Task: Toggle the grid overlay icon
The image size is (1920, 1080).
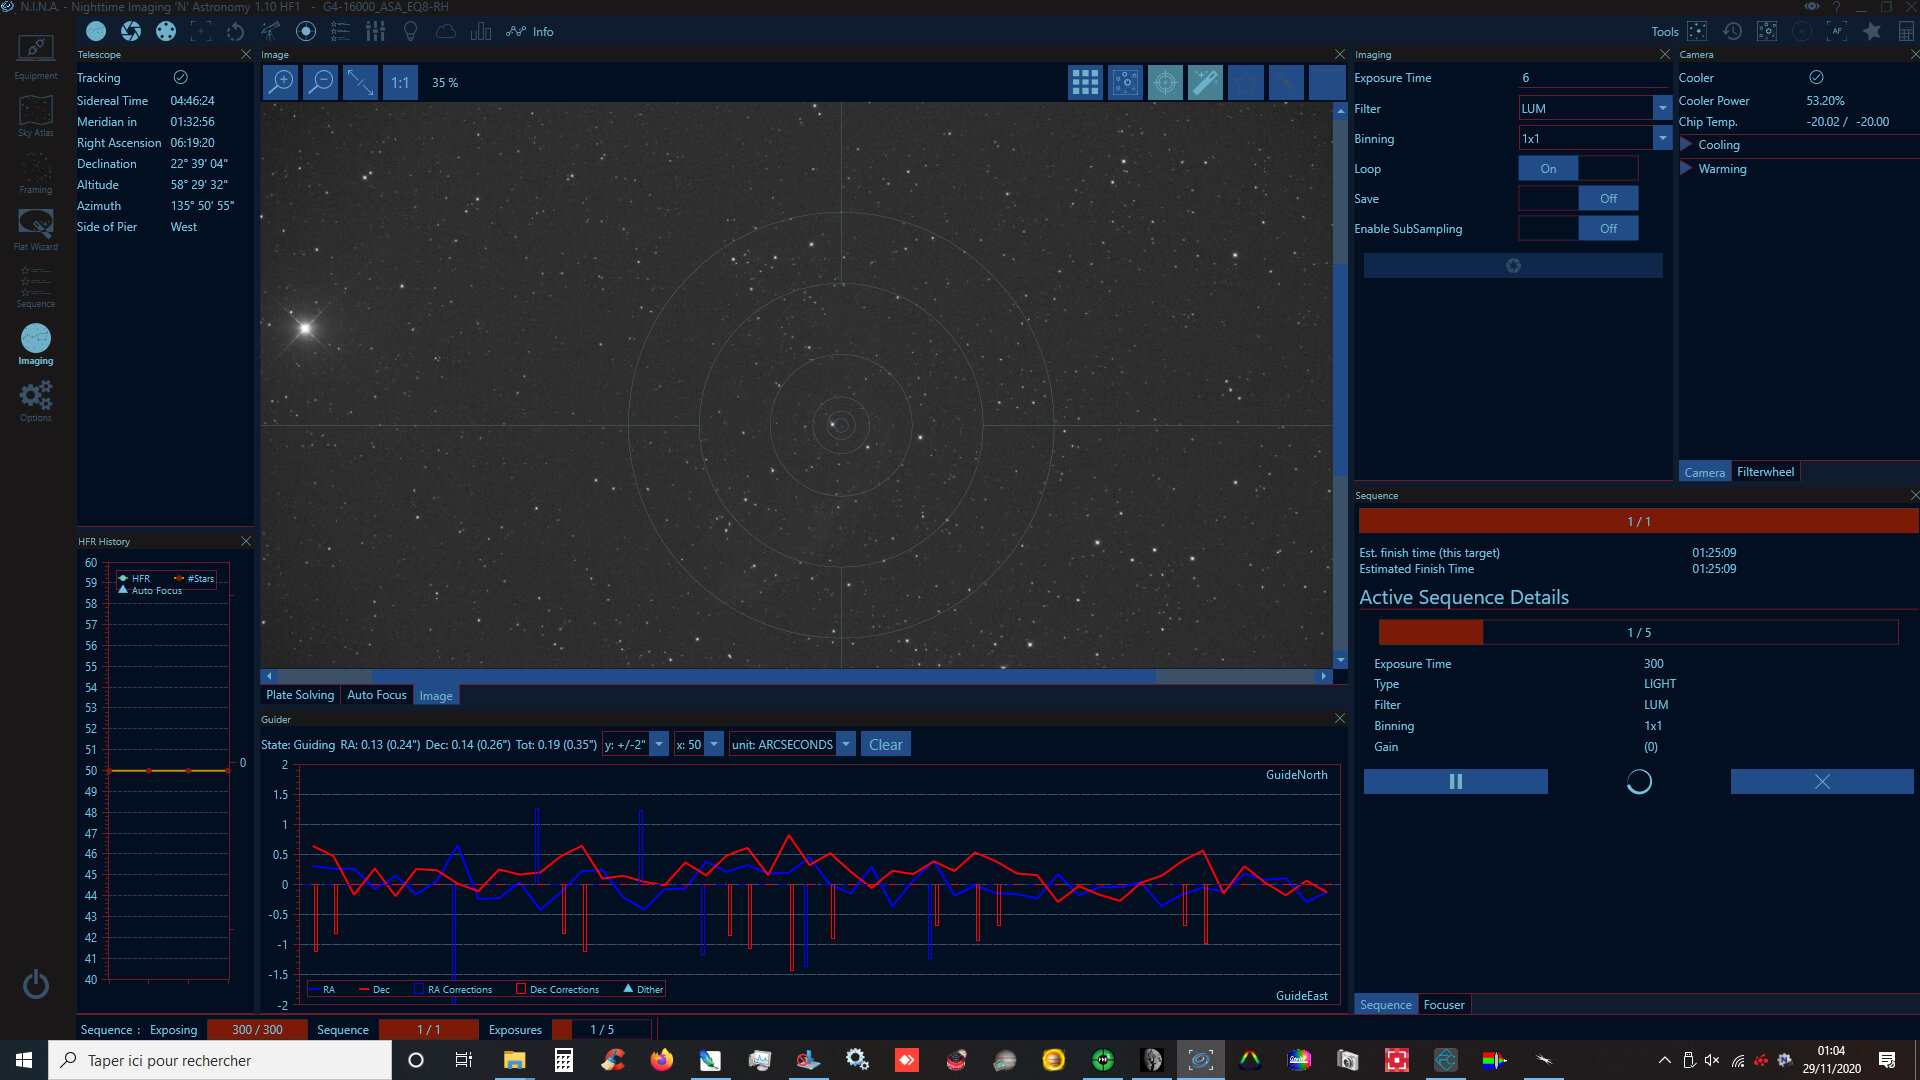Action: 1085,82
